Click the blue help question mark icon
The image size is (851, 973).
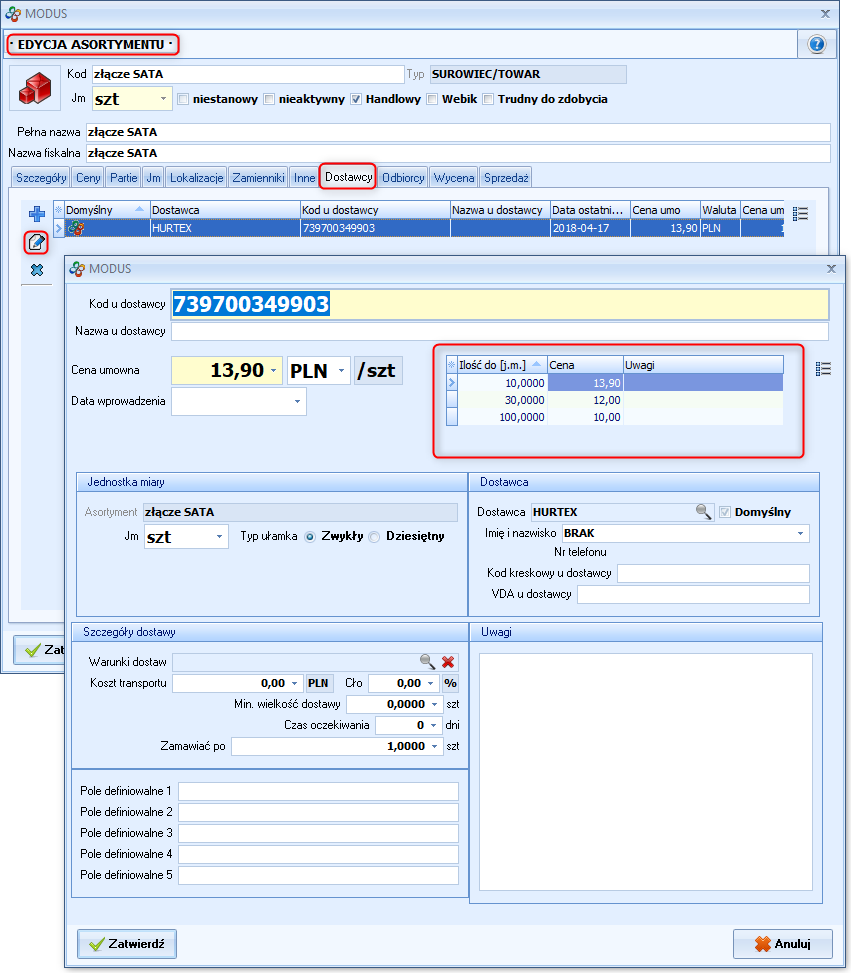pyautogui.click(x=816, y=45)
